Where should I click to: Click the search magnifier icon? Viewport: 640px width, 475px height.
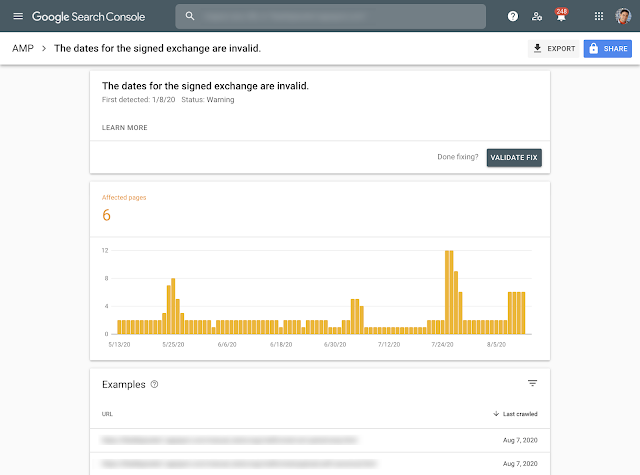coord(190,17)
